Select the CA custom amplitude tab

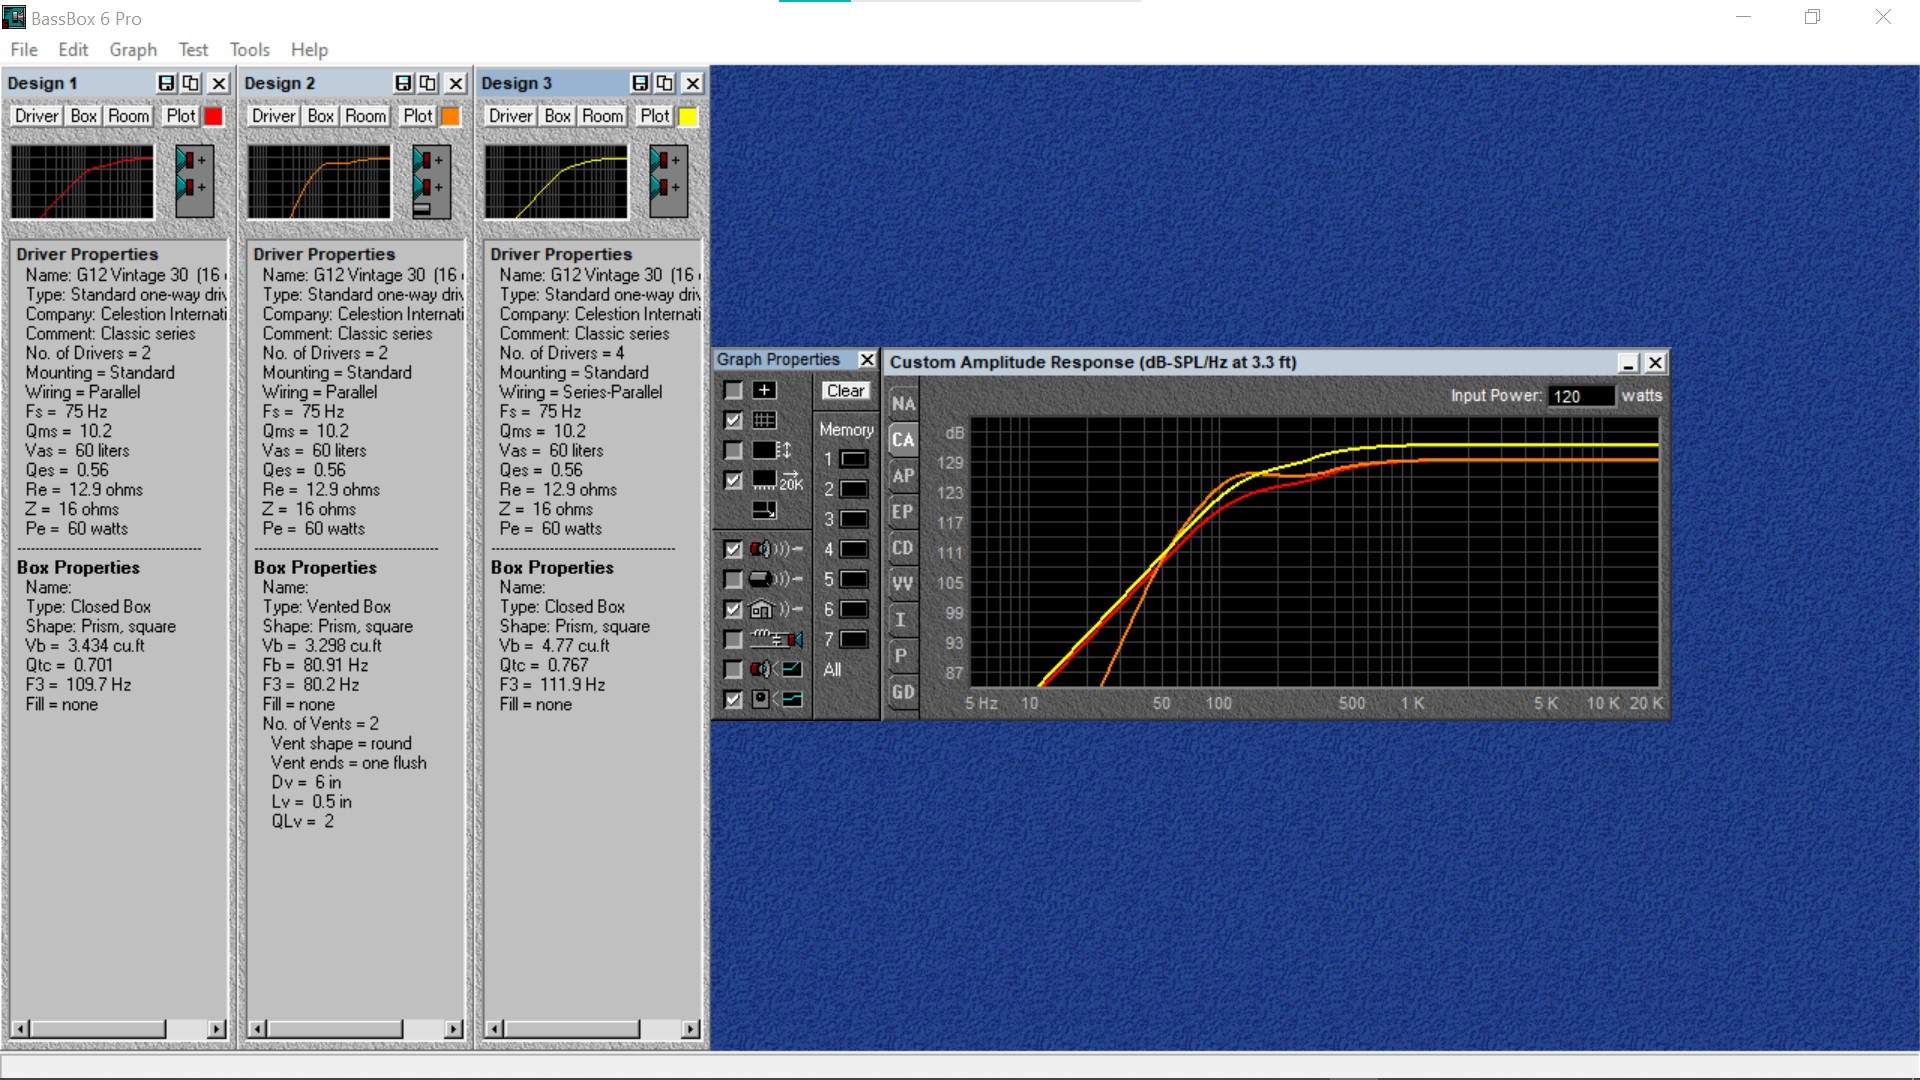(x=903, y=439)
